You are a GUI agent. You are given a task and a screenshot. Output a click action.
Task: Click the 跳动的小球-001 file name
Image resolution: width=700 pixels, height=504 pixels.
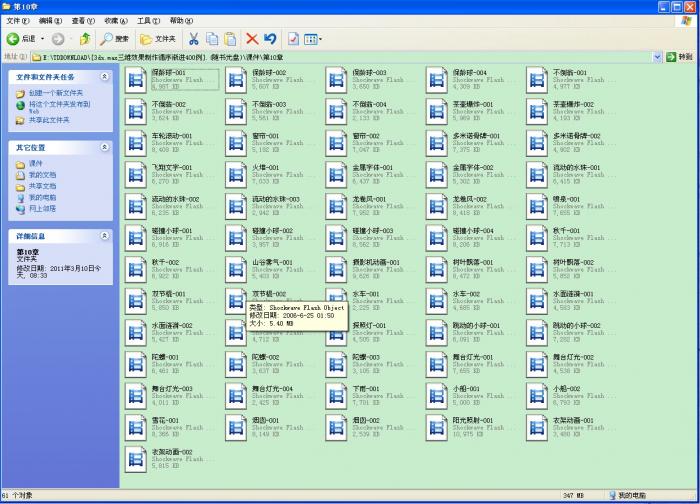point(476,325)
